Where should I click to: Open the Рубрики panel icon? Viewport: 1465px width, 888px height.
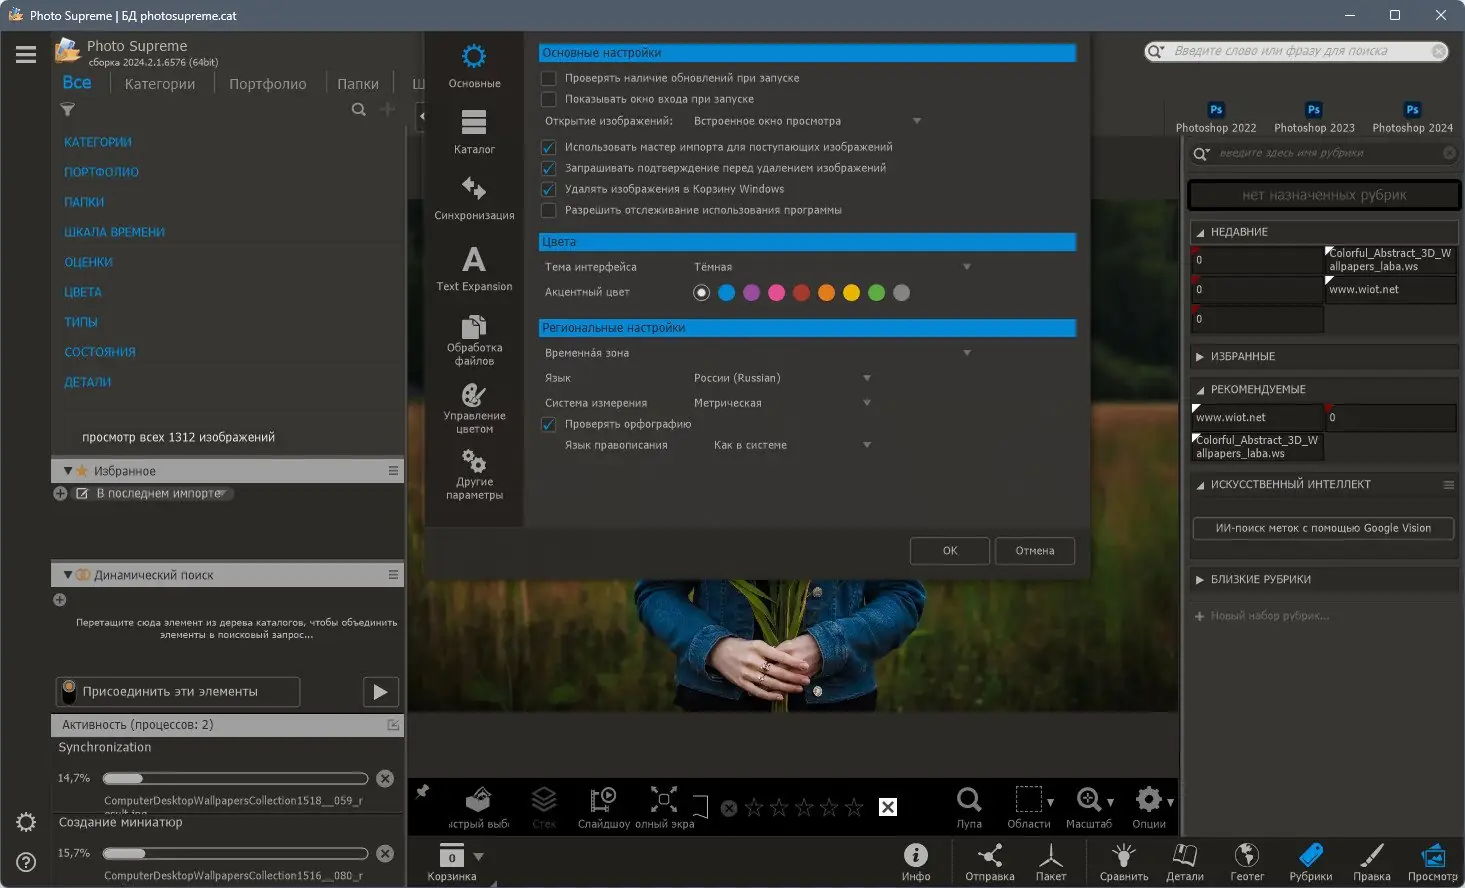pos(1310,860)
